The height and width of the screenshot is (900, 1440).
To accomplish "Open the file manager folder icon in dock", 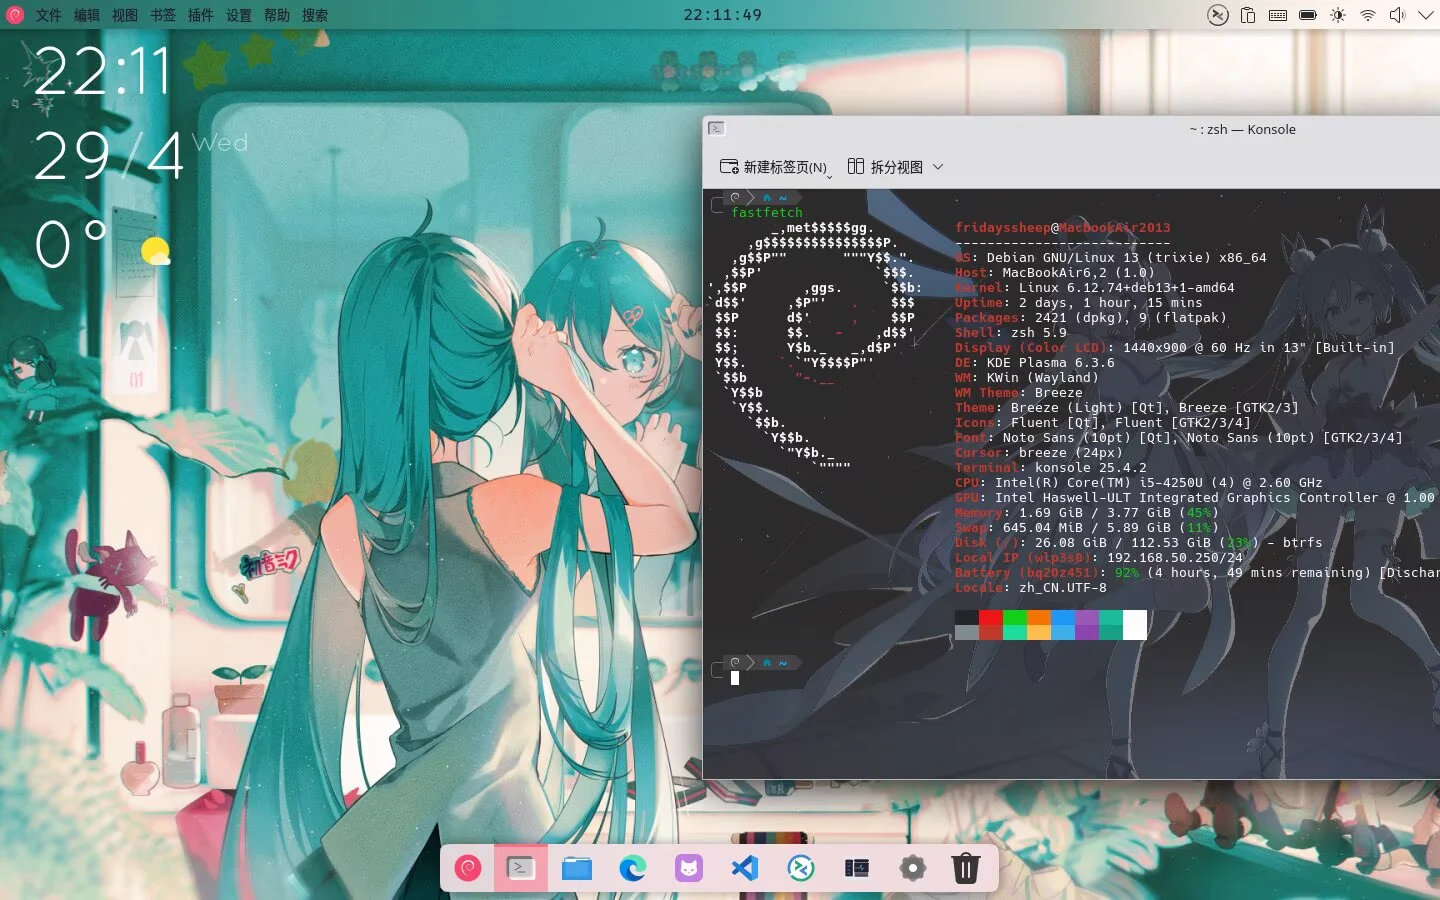I will pos(576,868).
